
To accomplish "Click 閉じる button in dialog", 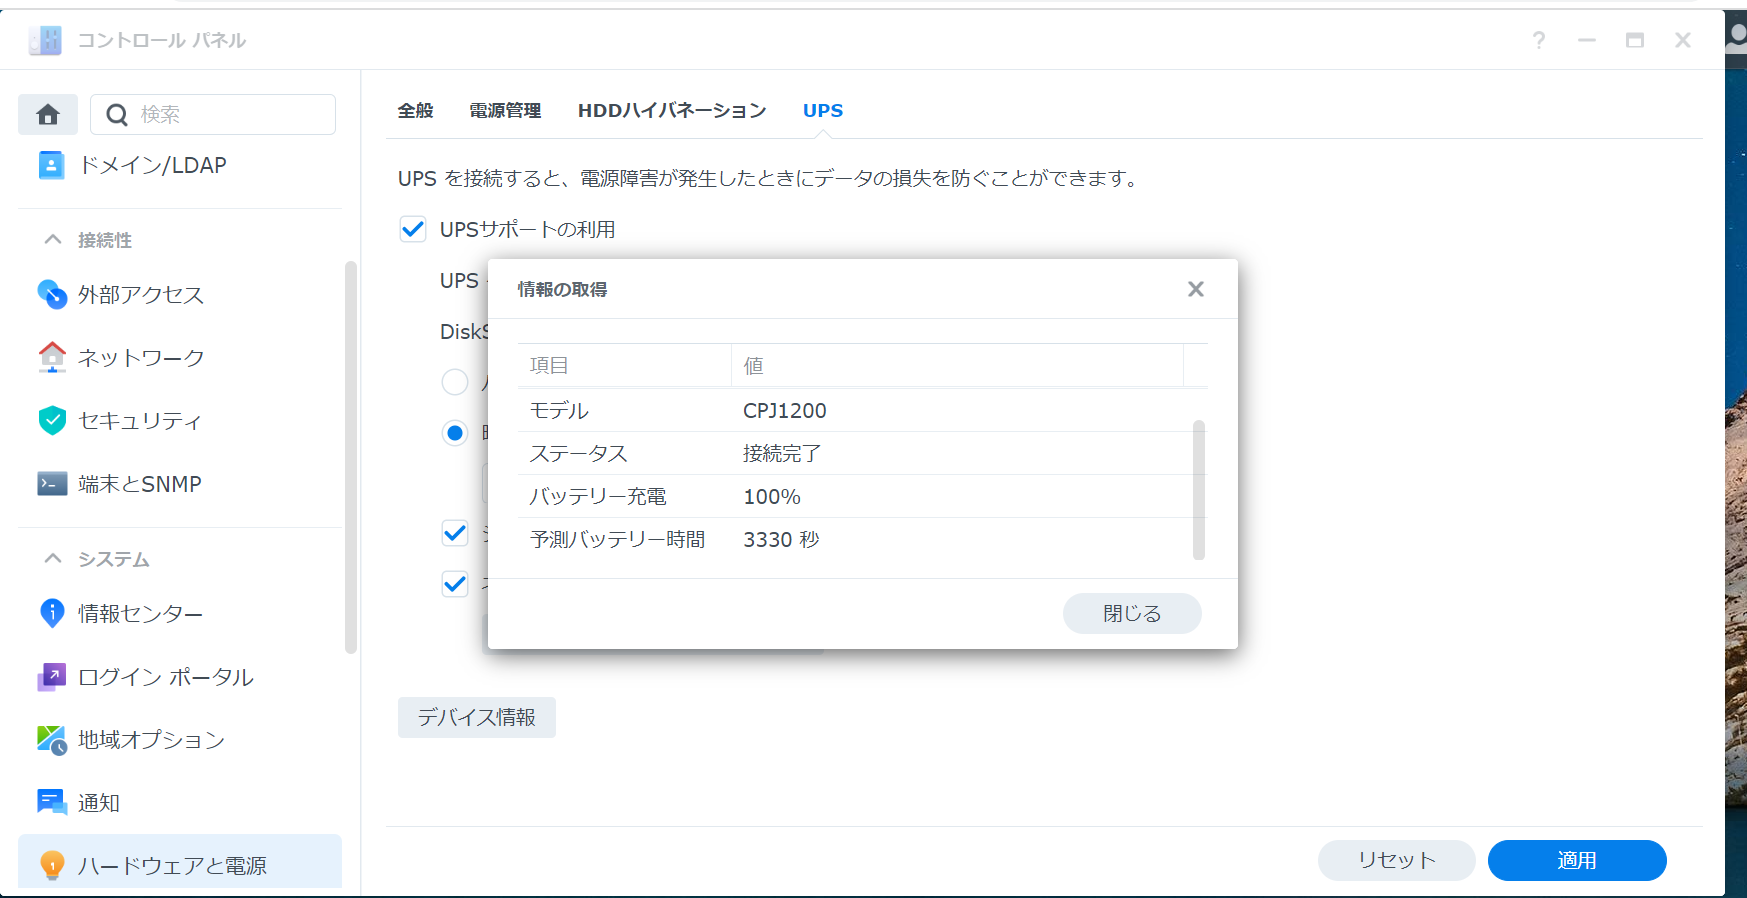I will (1132, 613).
